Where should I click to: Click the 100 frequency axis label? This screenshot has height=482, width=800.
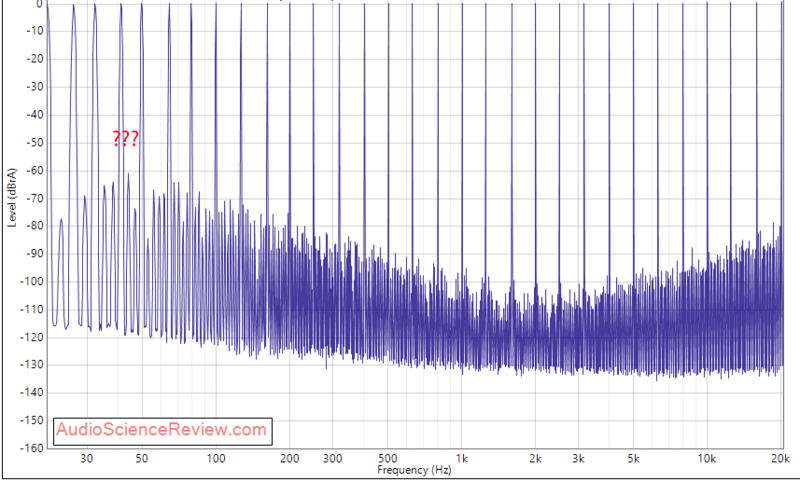(215, 459)
